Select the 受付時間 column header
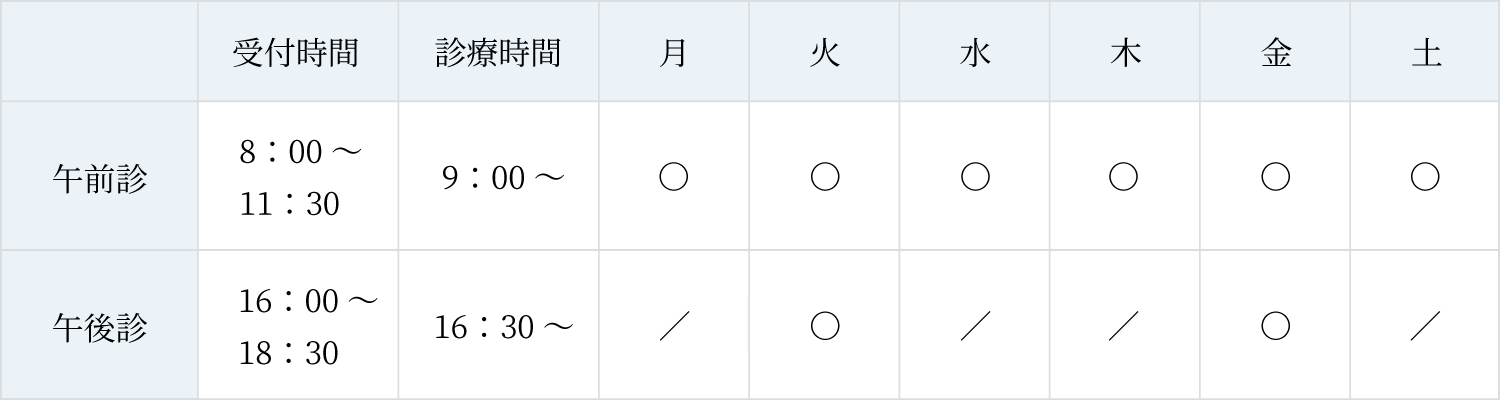Screen dimensions: 1500x400 [296, 53]
